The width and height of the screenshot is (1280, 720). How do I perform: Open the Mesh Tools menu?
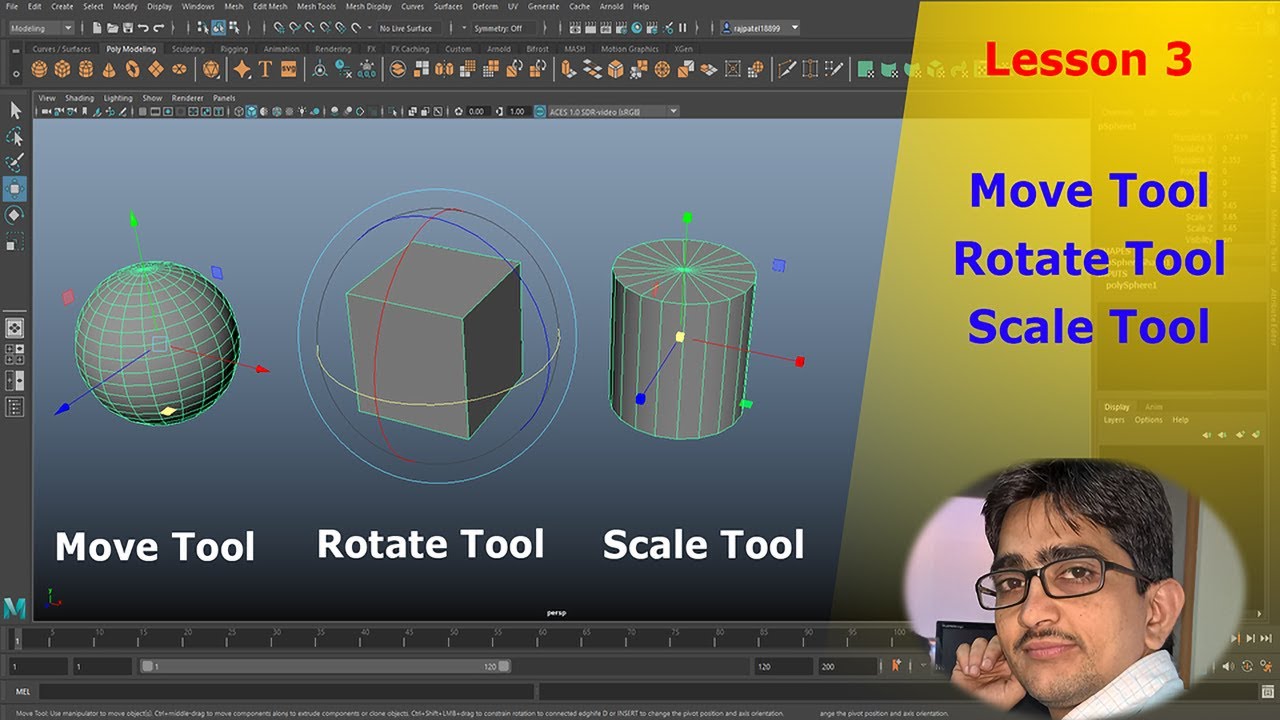coord(316,6)
